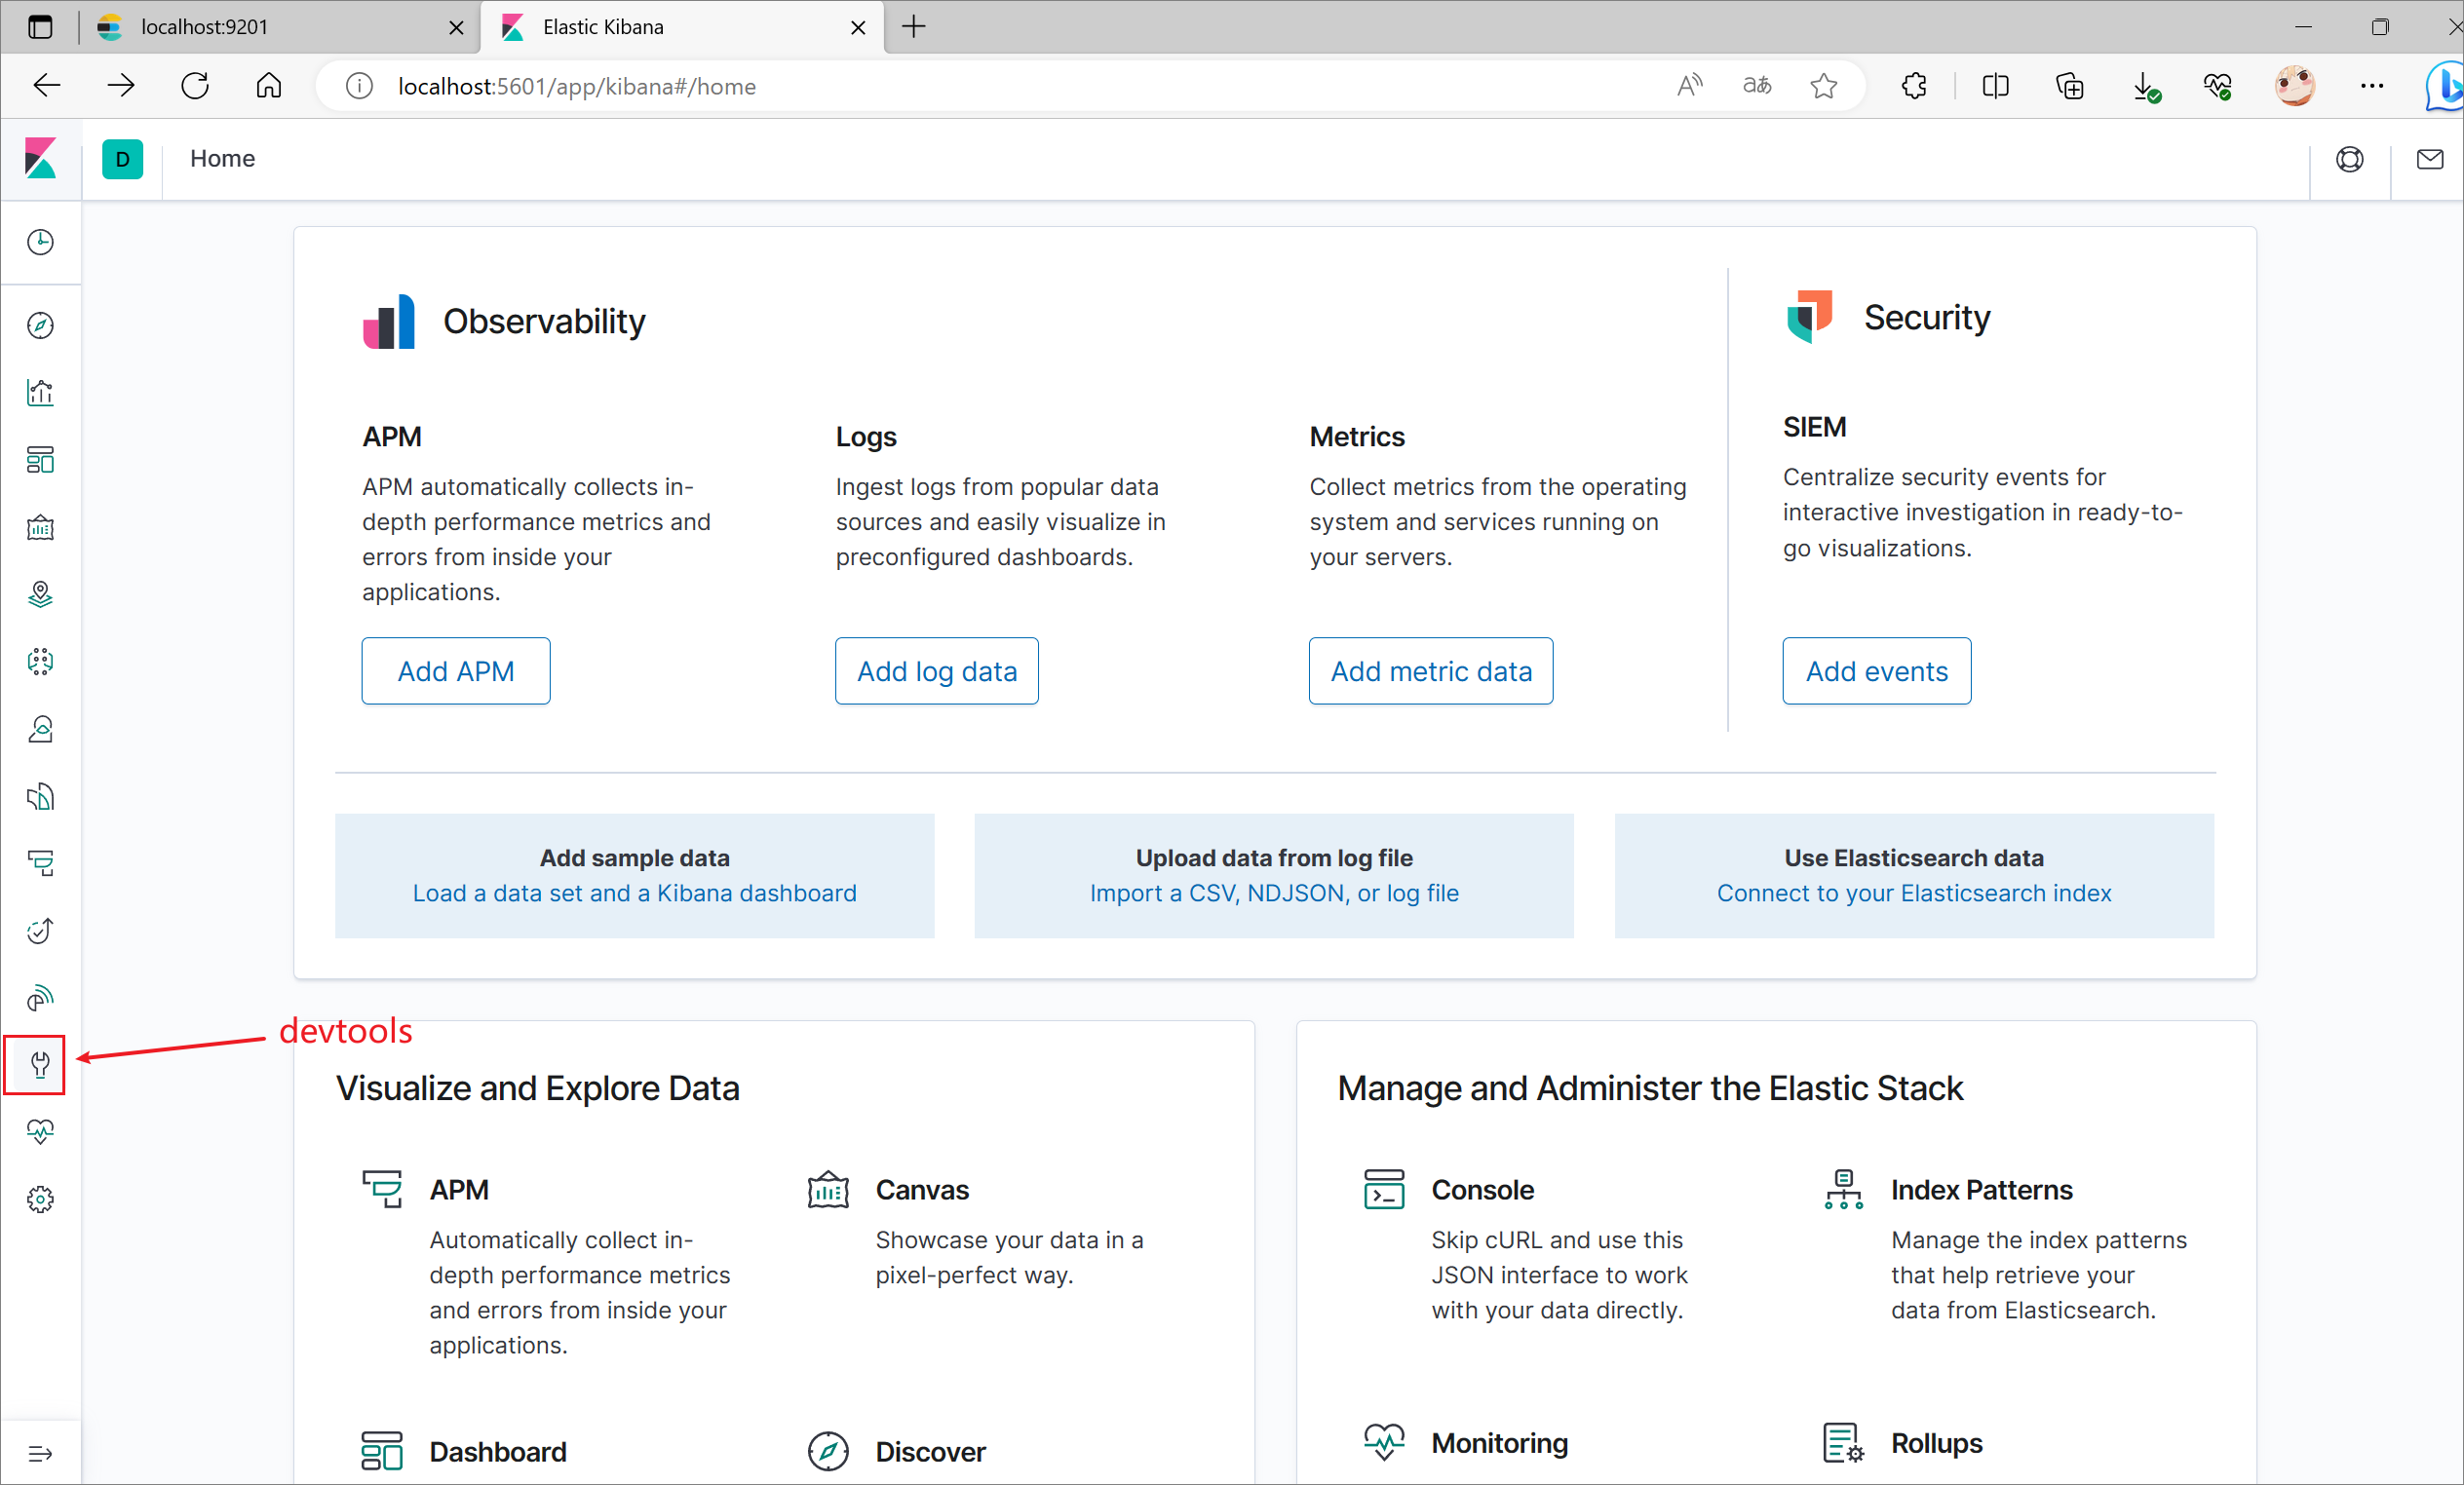Click the Add log data button
The width and height of the screenshot is (2464, 1485).
(936, 671)
